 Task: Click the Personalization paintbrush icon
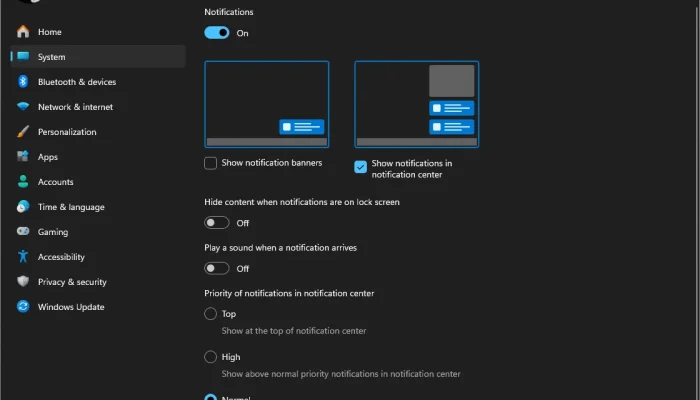click(x=23, y=132)
